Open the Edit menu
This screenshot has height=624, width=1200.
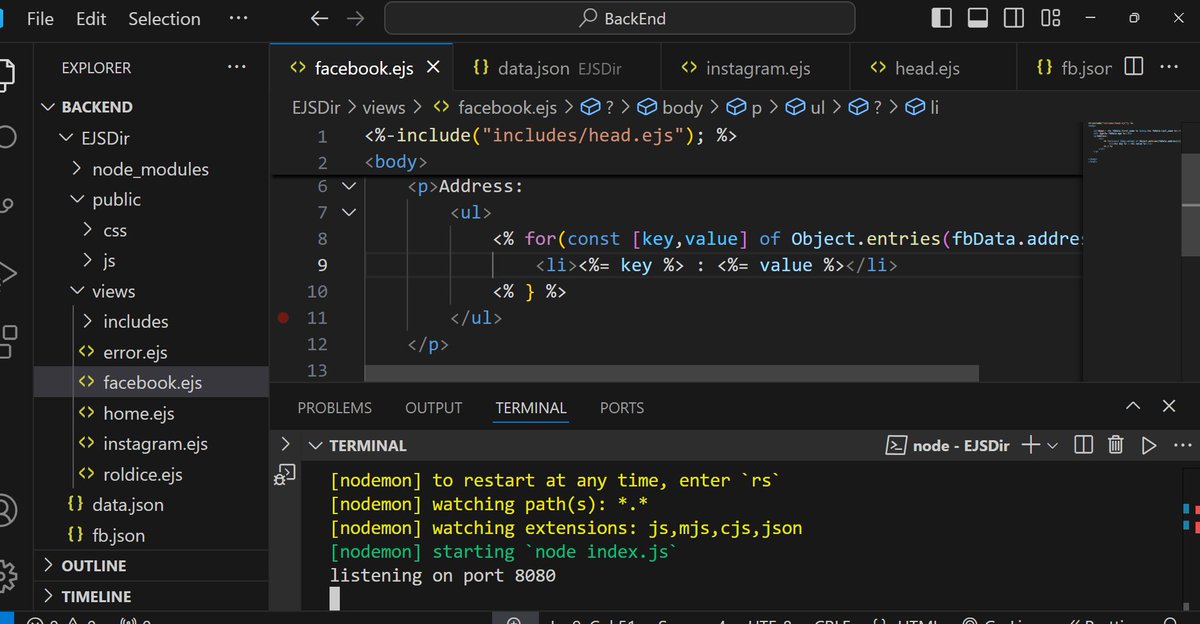click(91, 19)
